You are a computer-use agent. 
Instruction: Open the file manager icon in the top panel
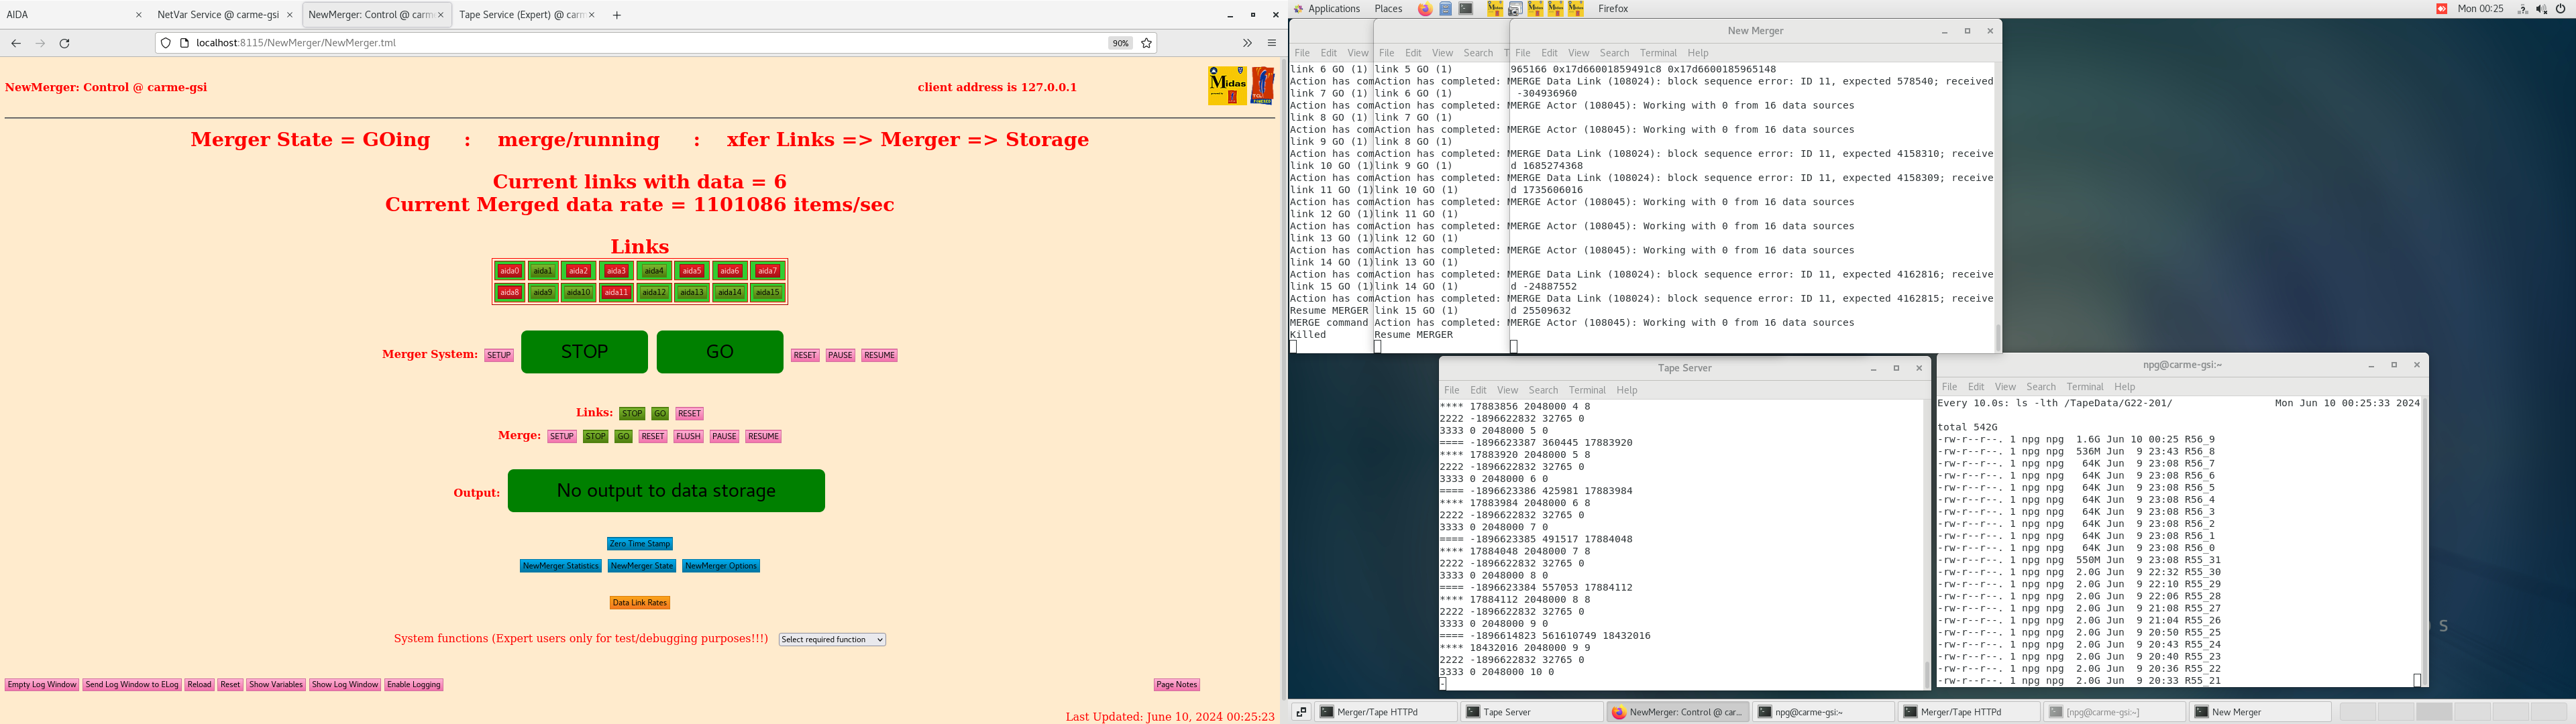point(1446,9)
